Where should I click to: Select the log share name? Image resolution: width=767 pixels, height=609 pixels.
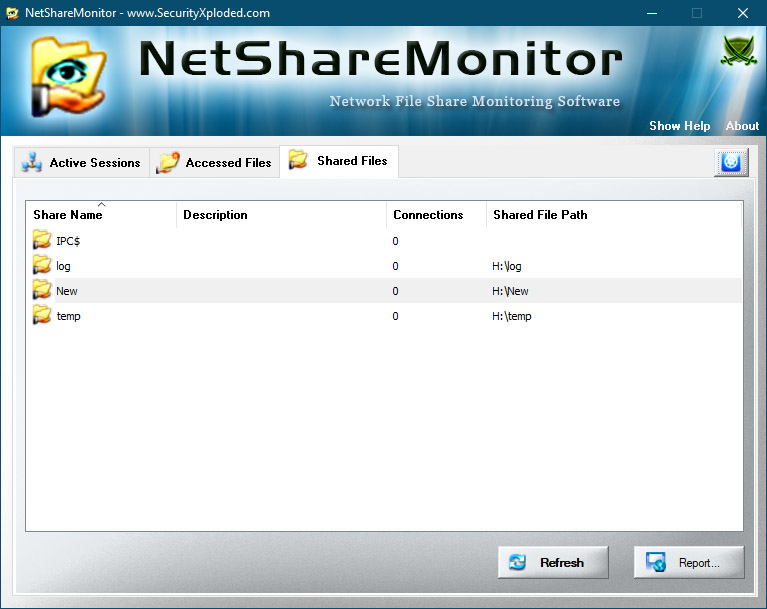(x=63, y=266)
